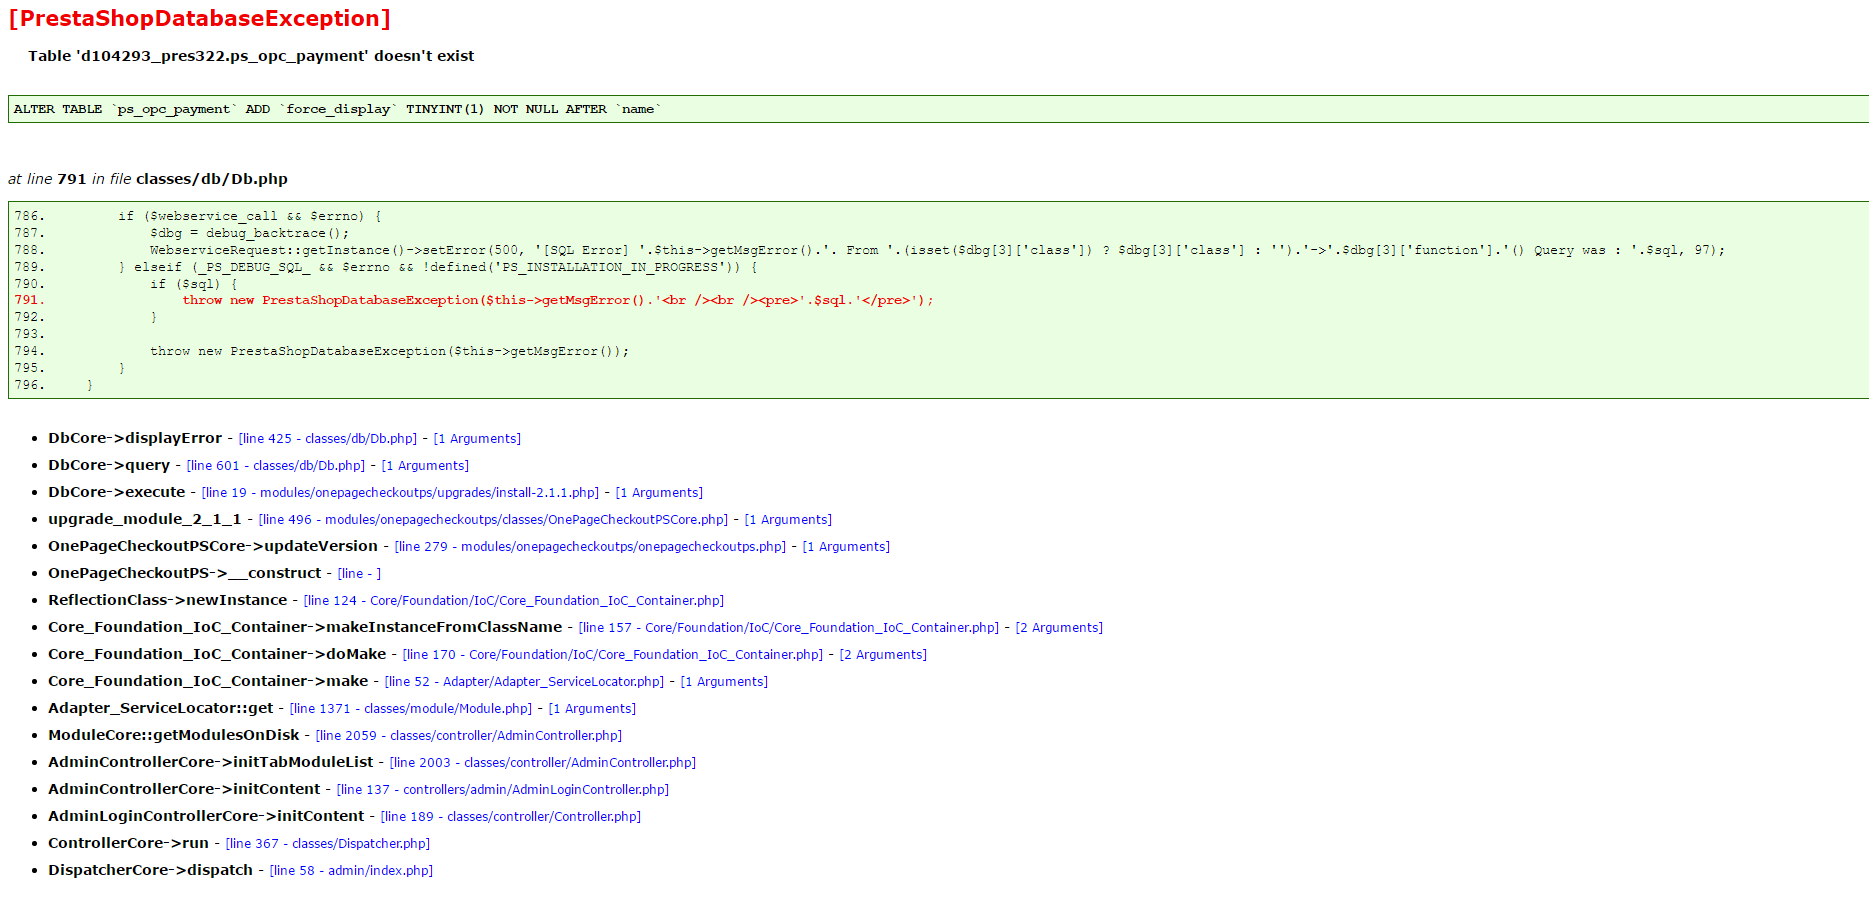
Task: Show arguments for DbCore->displayError
Action: (477, 439)
